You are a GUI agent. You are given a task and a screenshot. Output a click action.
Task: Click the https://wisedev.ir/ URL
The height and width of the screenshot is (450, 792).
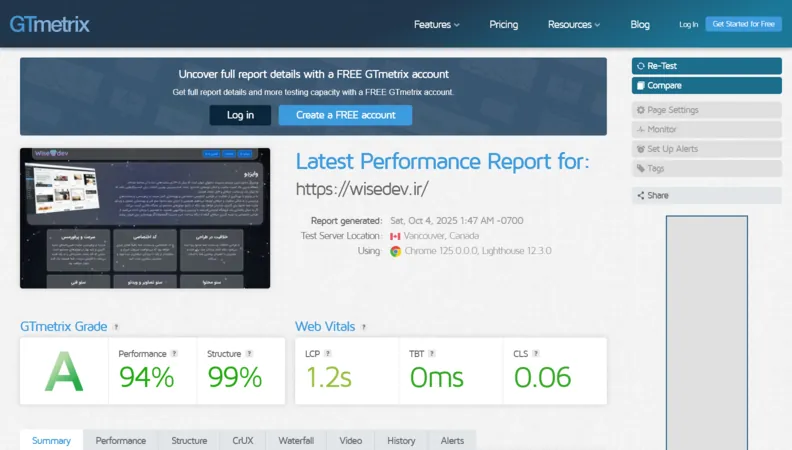[362, 189]
